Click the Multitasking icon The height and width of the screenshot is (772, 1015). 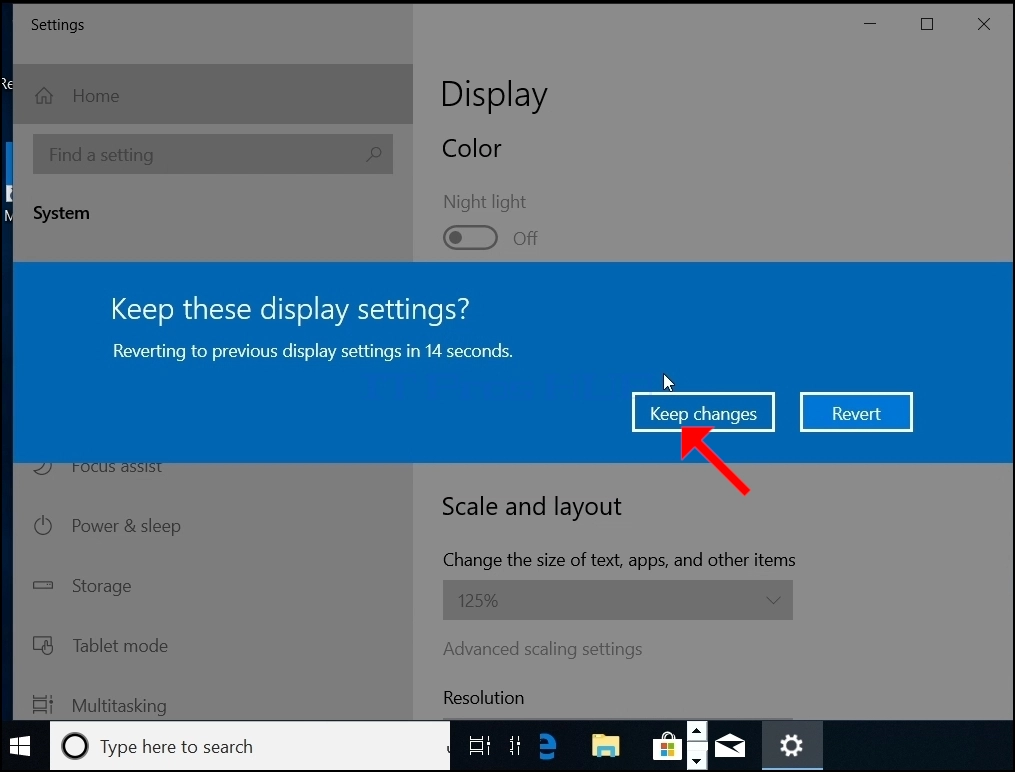(x=43, y=705)
